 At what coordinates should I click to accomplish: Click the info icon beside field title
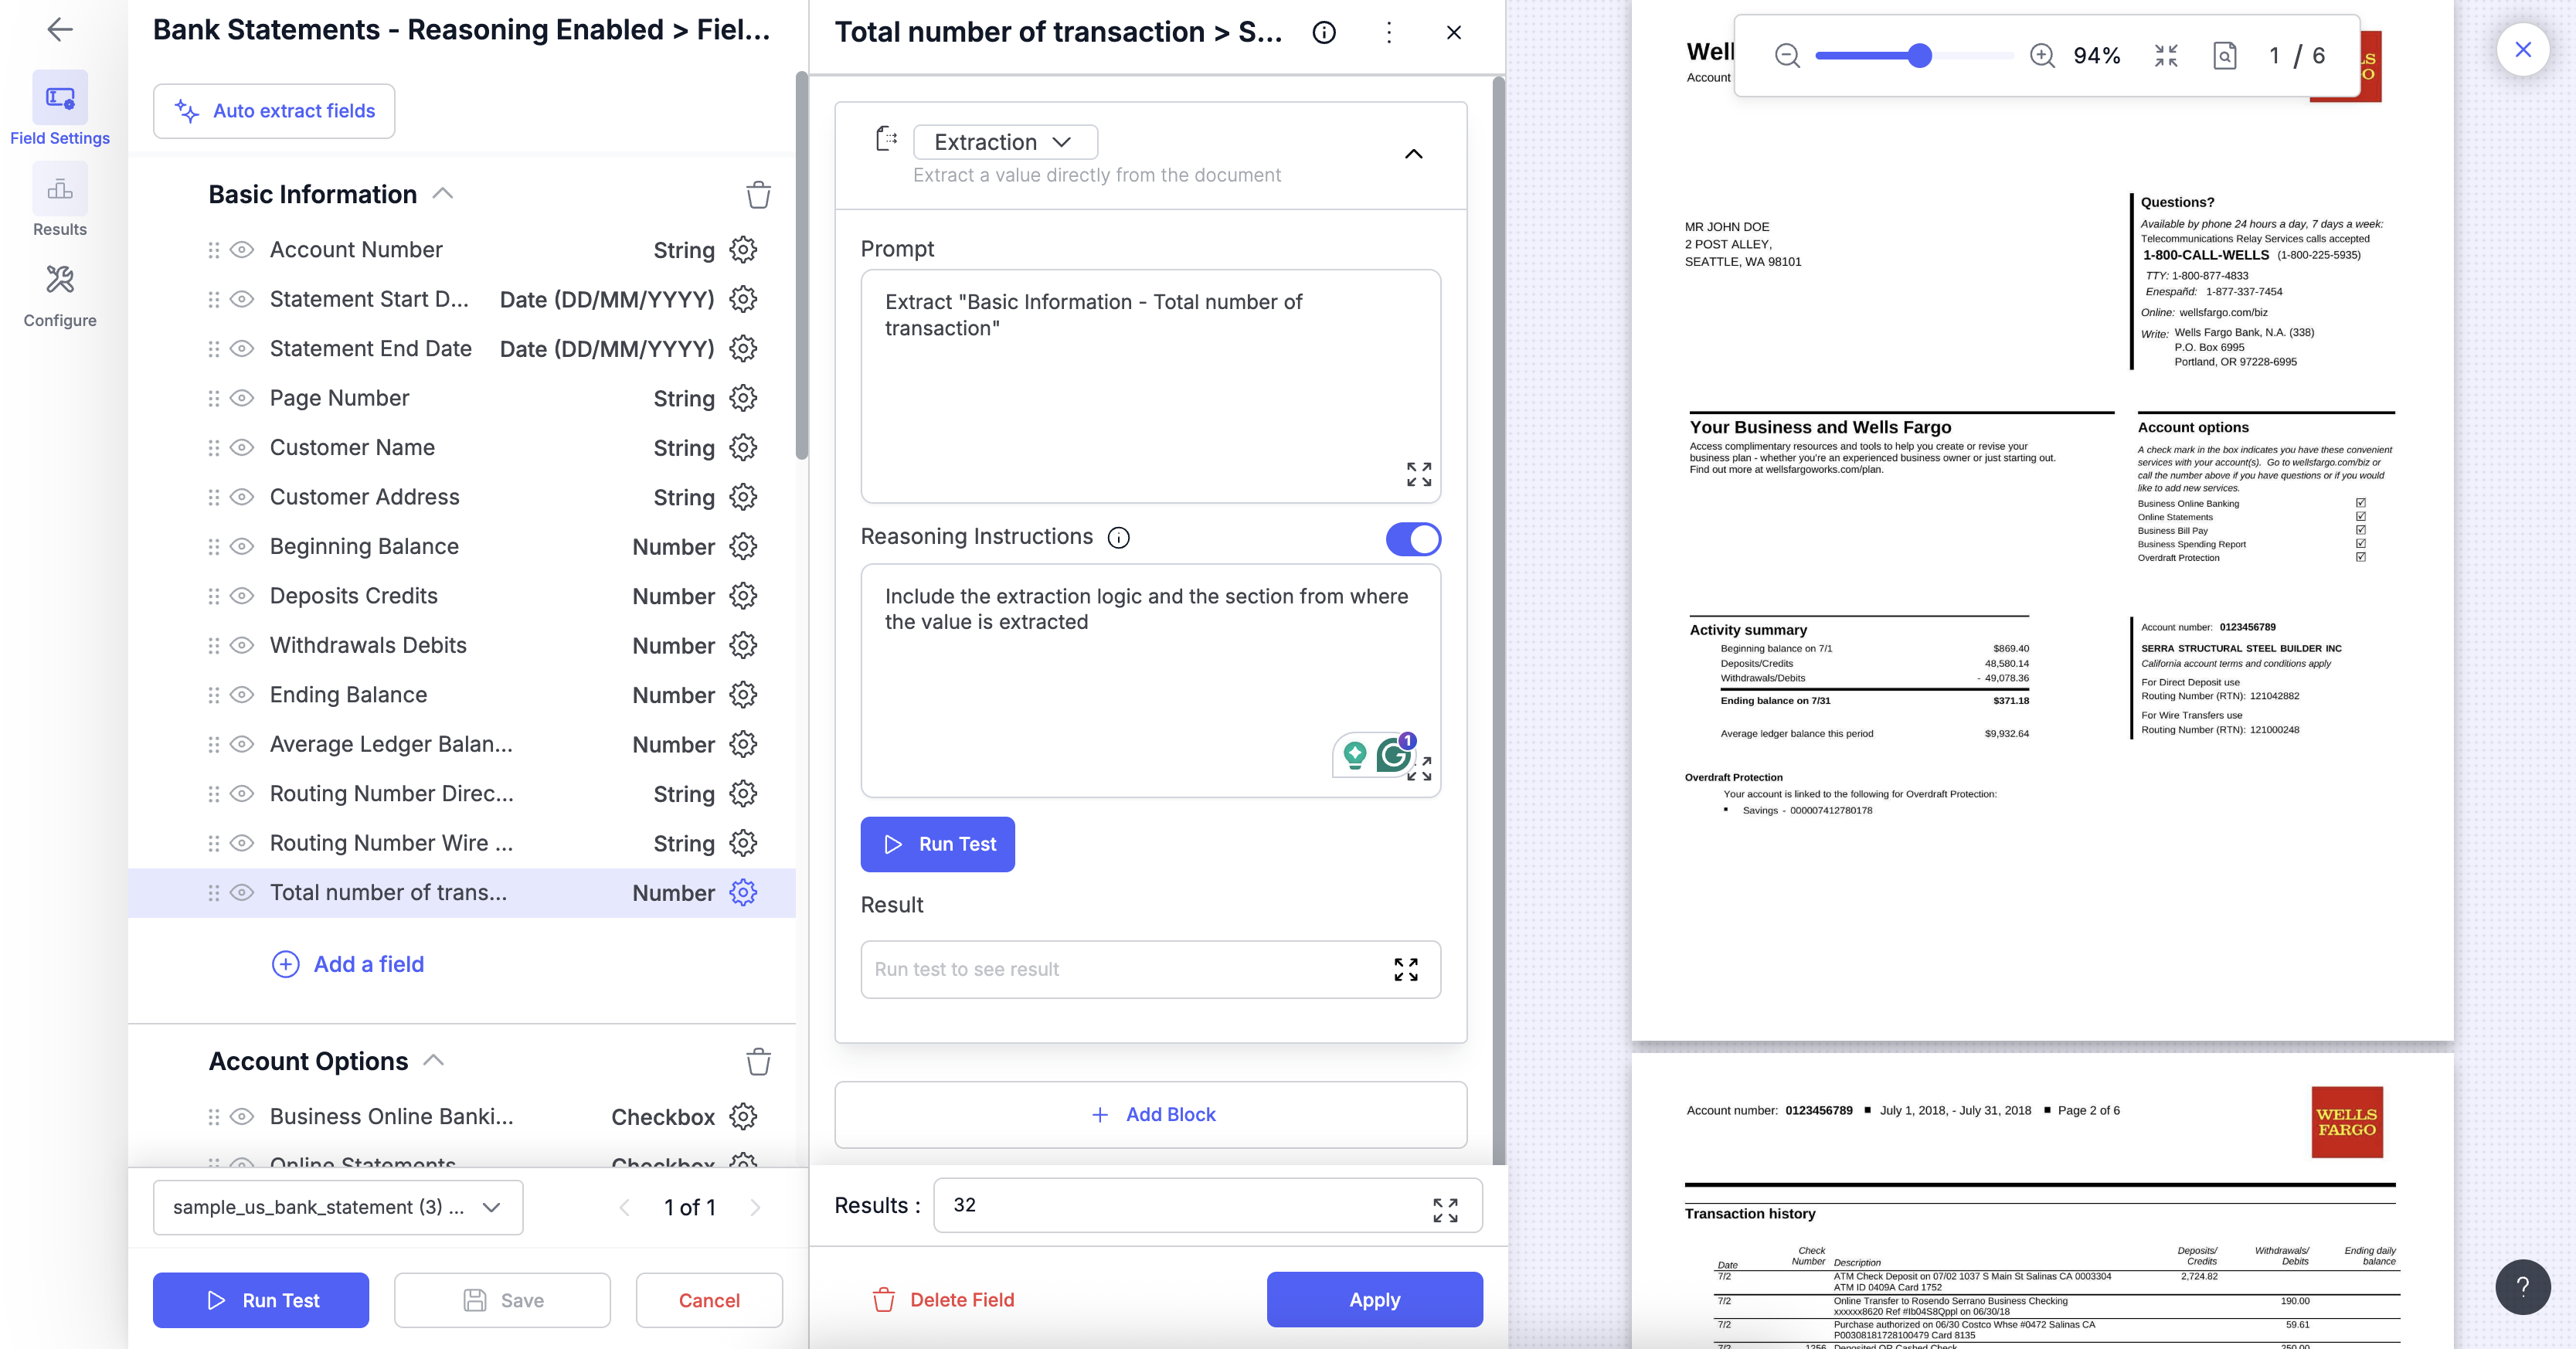(x=1323, y=33)
